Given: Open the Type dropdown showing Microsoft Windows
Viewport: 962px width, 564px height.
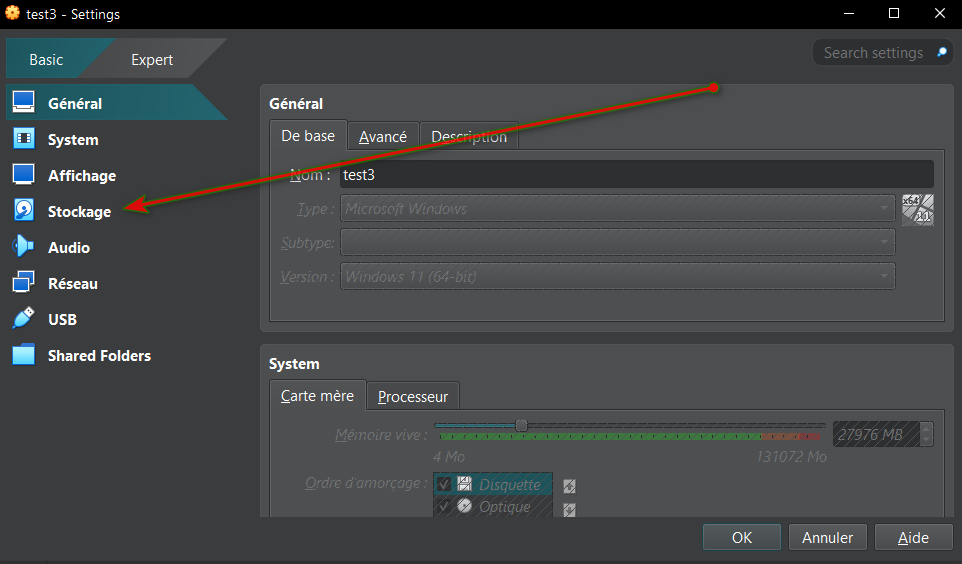Looking at the screenshot, I should click(617, 209).
